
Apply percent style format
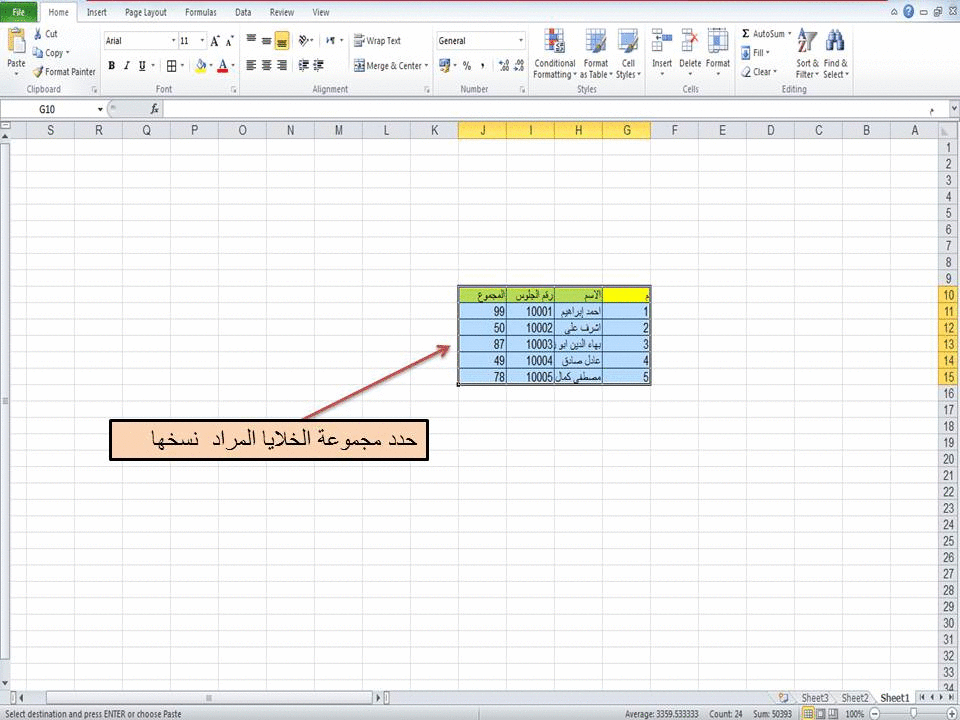click(467, 66)
